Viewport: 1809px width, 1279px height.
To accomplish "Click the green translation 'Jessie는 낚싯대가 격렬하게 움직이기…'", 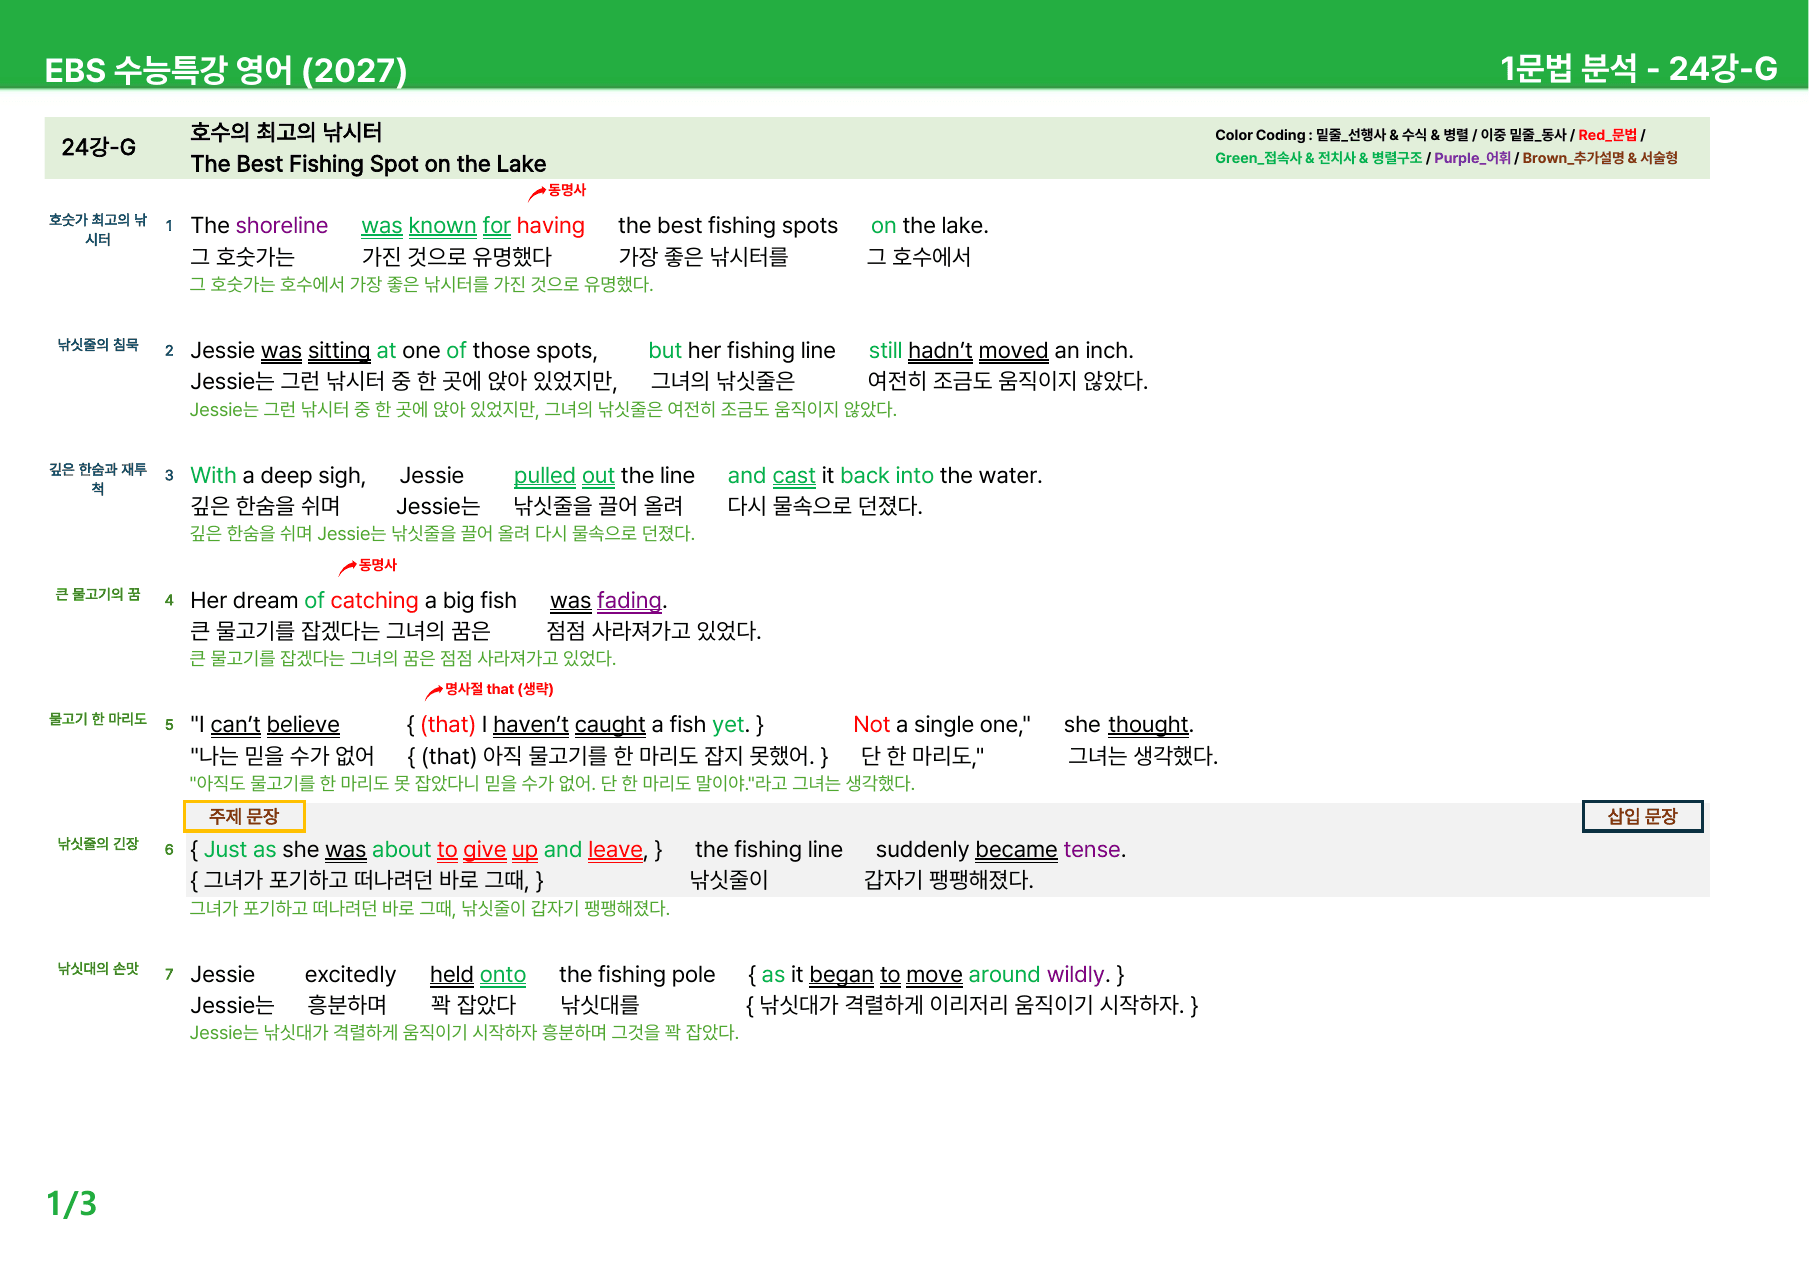I will tap(465, 1033).
